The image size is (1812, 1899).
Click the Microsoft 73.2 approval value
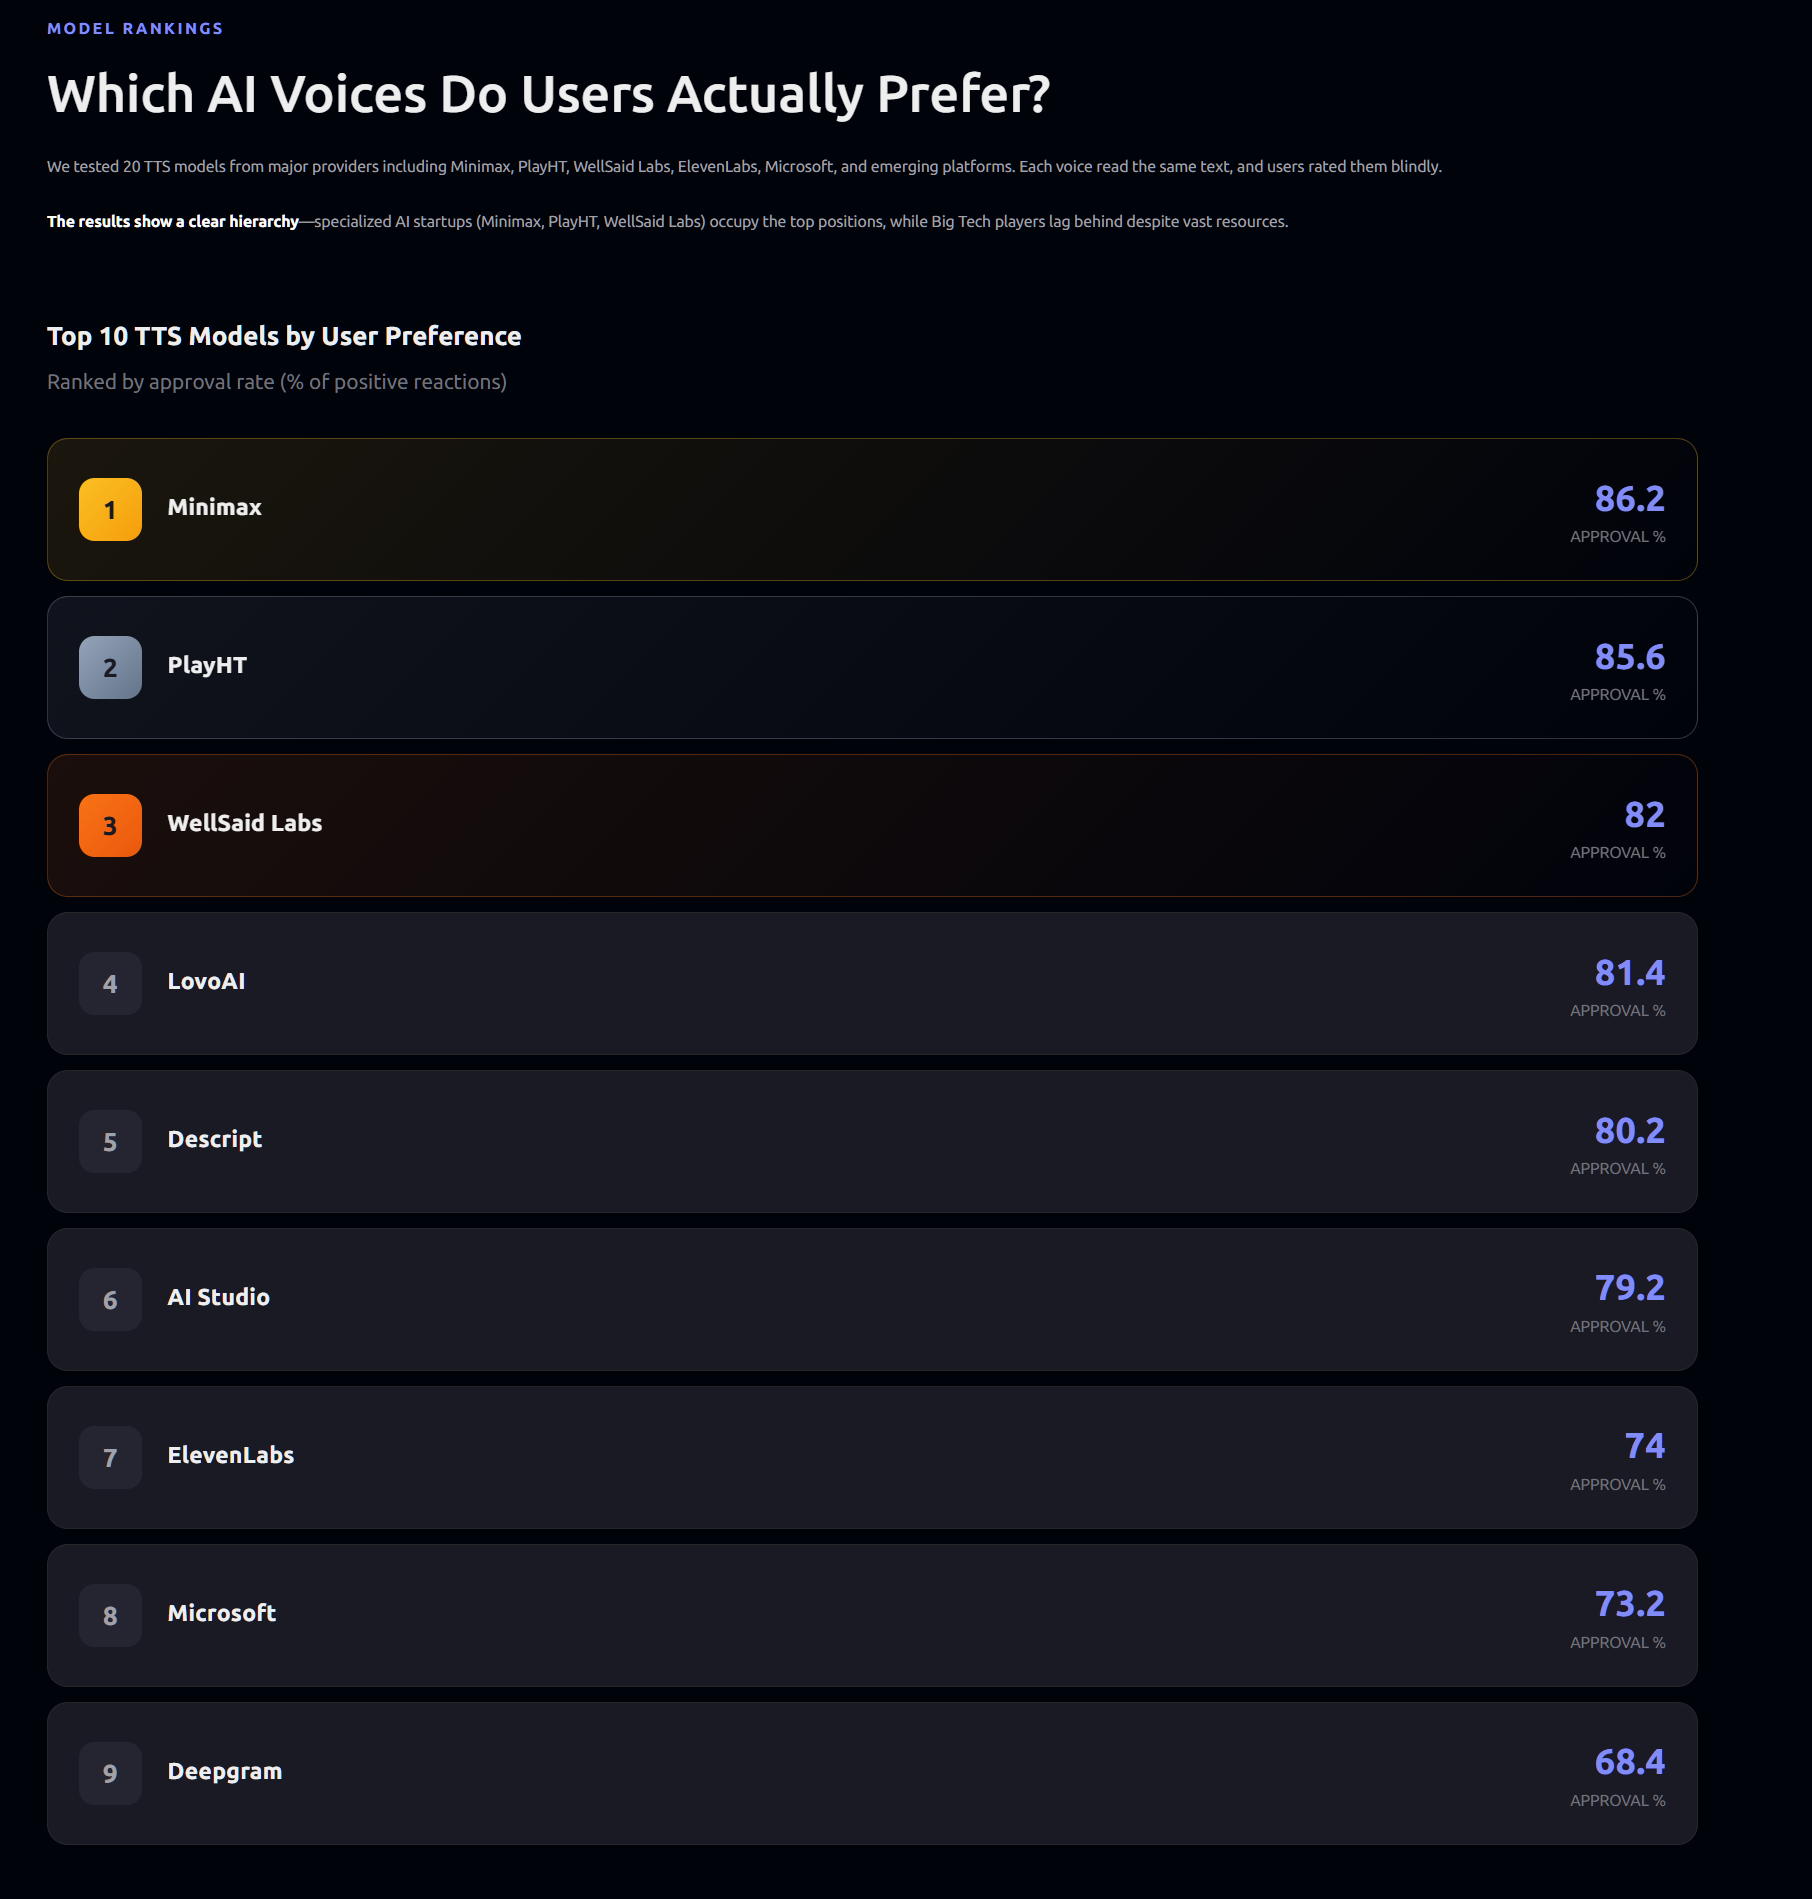[x=1629, y=1603]
